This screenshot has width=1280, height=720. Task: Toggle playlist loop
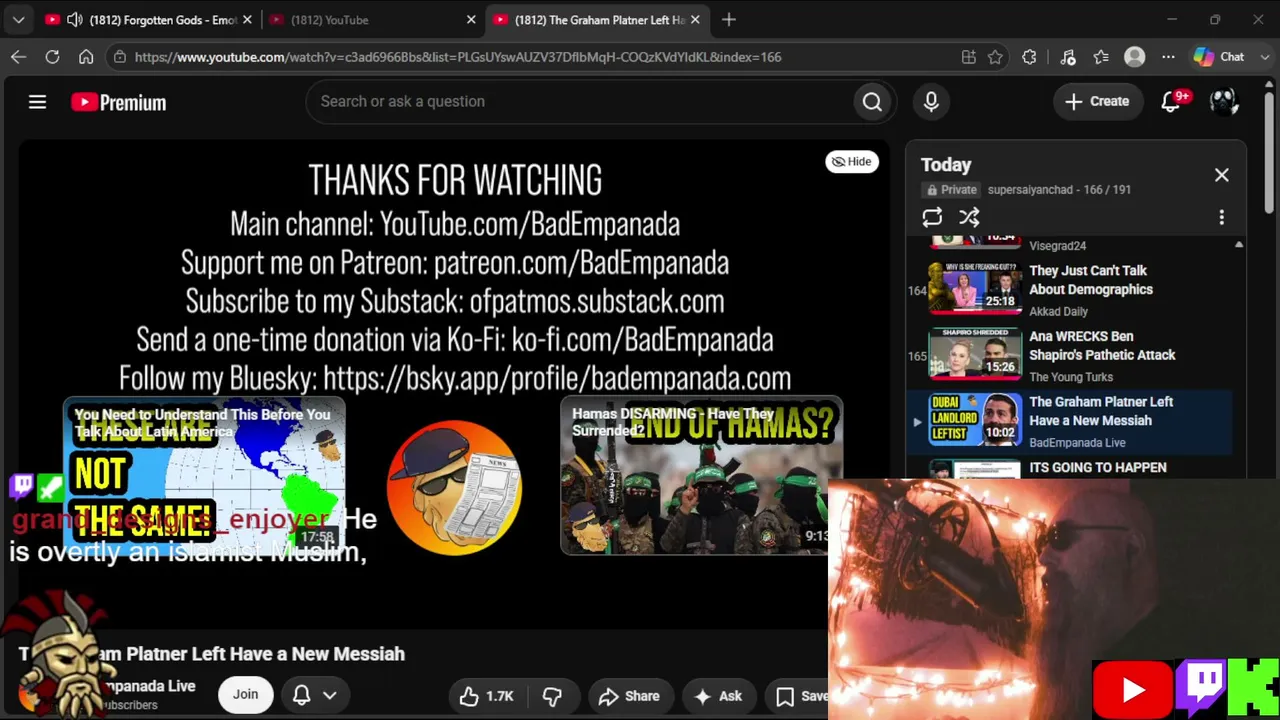pos(932,217)
